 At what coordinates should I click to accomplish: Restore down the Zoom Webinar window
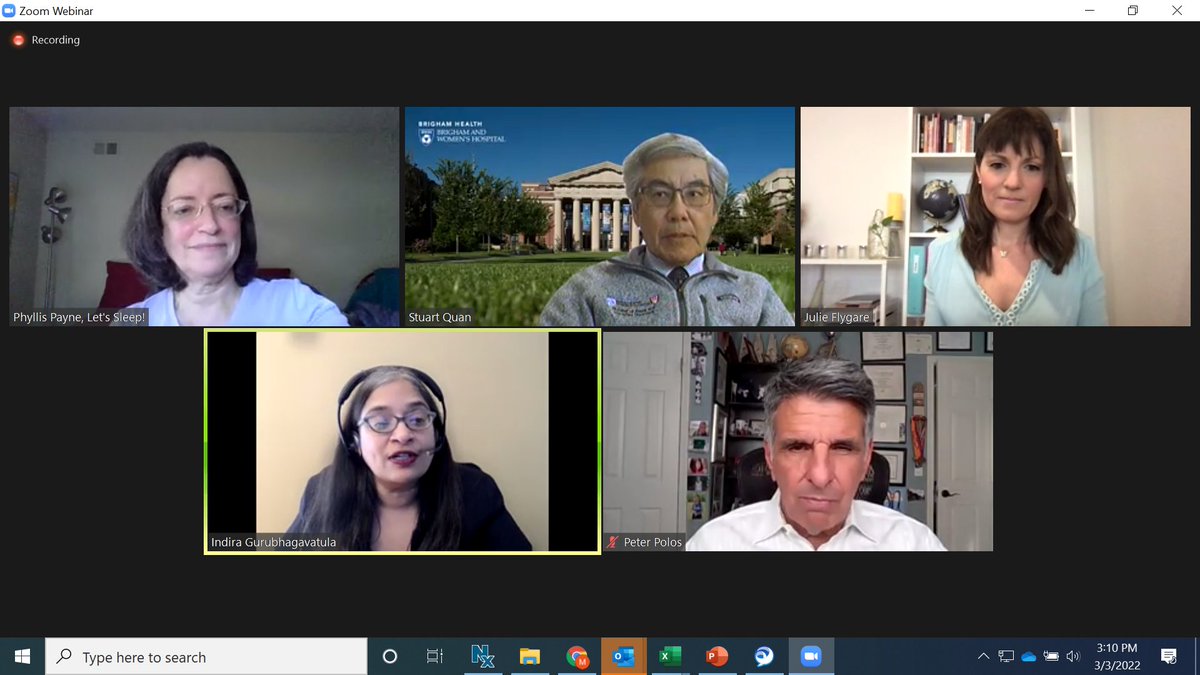1133,10
